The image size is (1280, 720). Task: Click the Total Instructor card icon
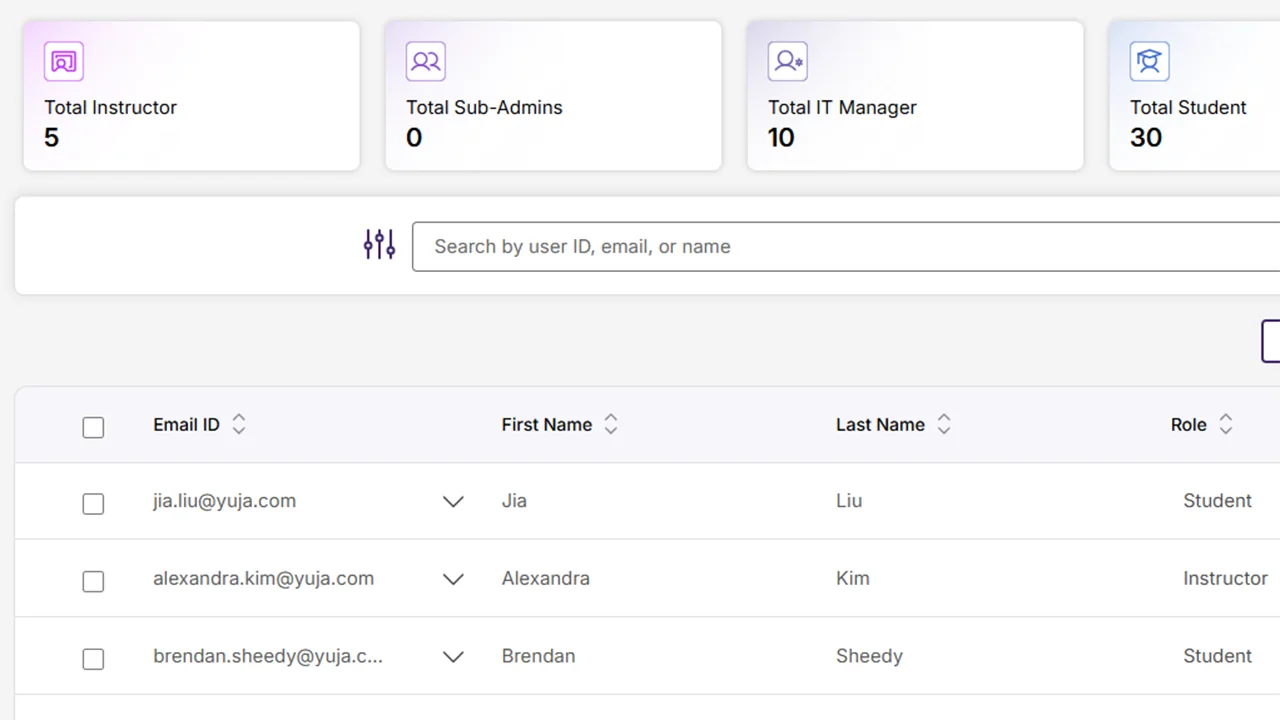click(x=64, y=62)
